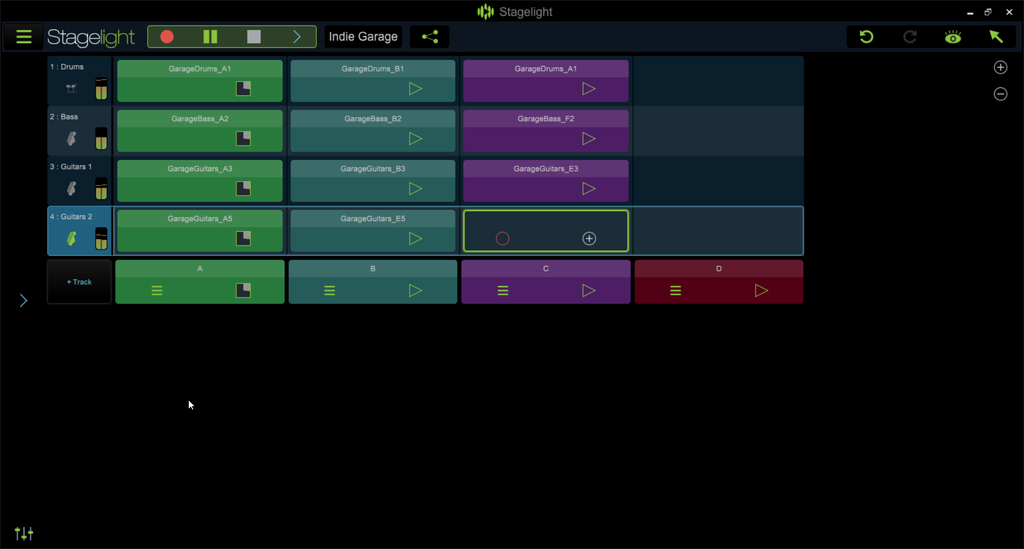Open the Drums track instrument icon

(71, 88)
